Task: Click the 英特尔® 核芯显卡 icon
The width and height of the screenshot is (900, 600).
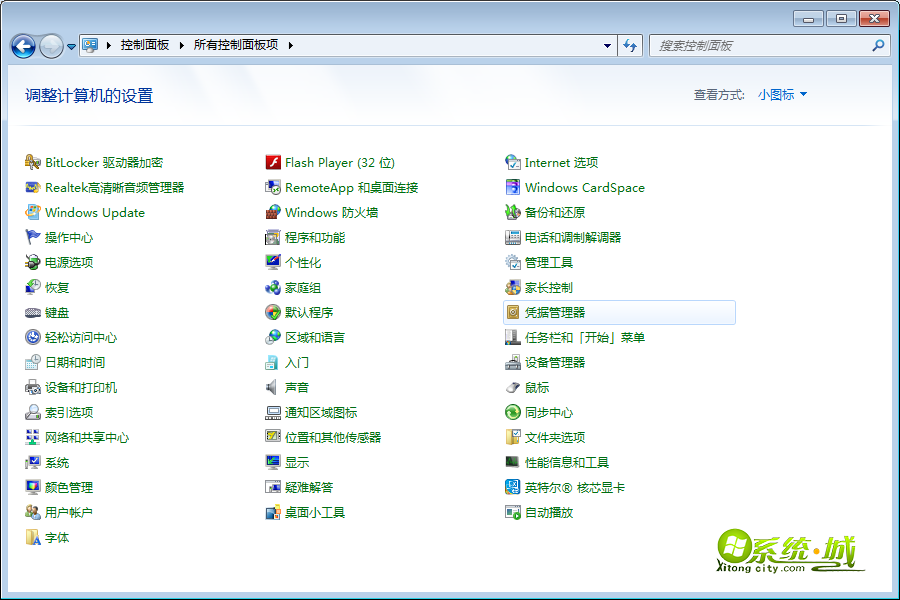Action: click(x=513, y=487)
